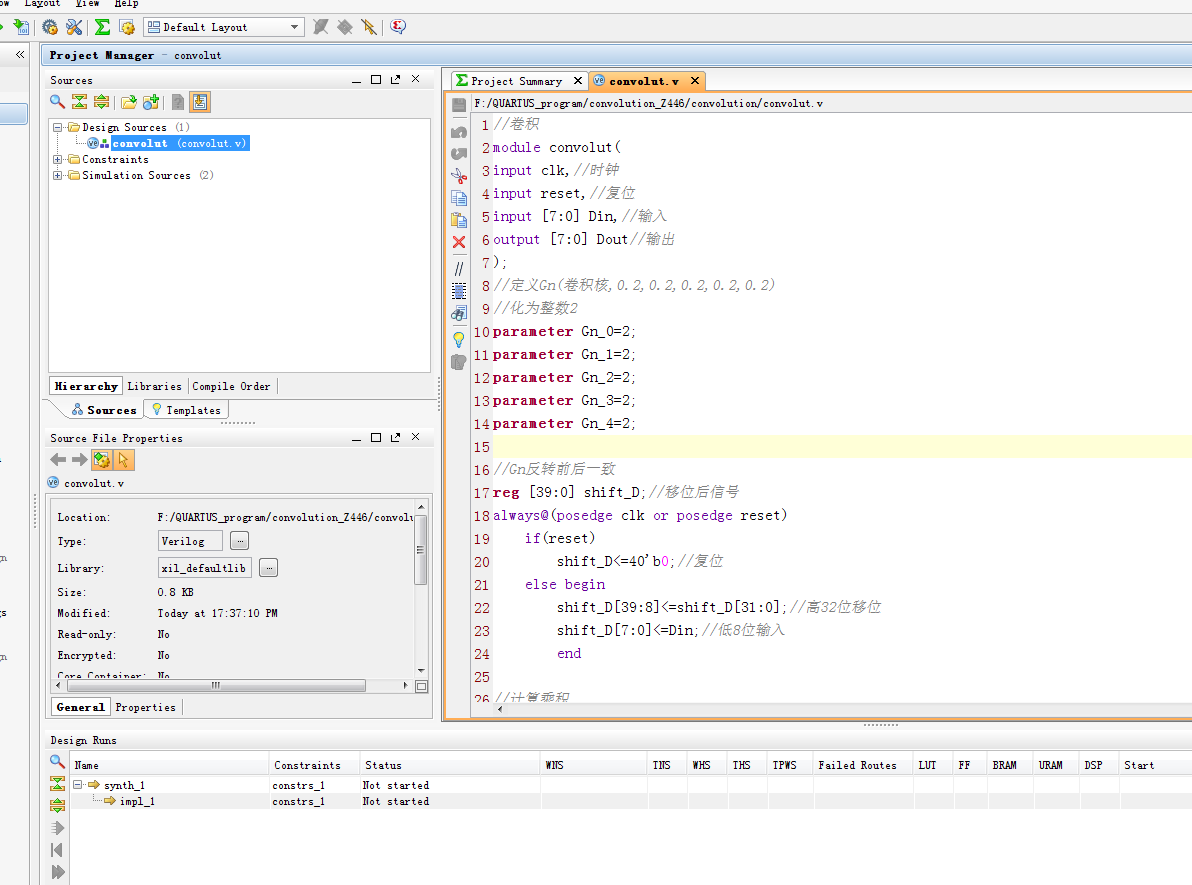The height and width of the screenshot is (885, 1192).
Task: Click the red X Delete icon in editor
Action: coord(459,242)
